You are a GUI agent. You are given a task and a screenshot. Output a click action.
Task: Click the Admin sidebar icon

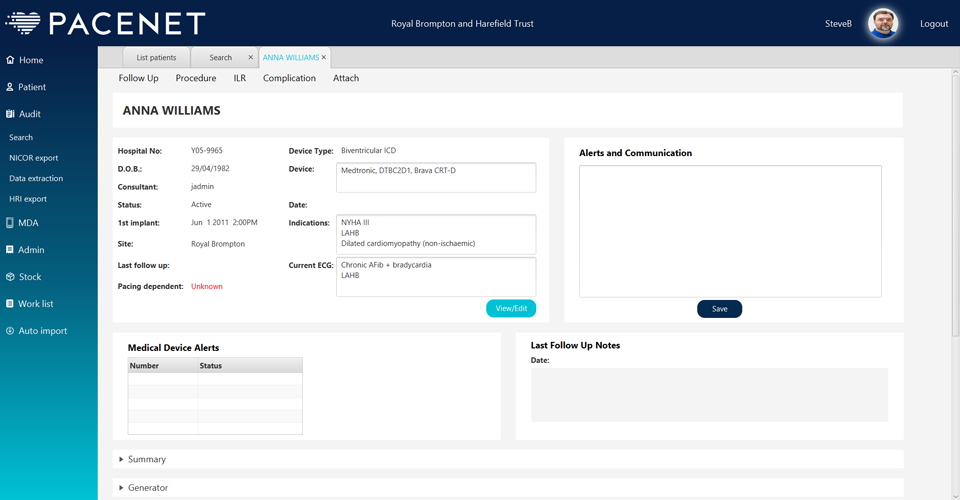coord(10,250)
